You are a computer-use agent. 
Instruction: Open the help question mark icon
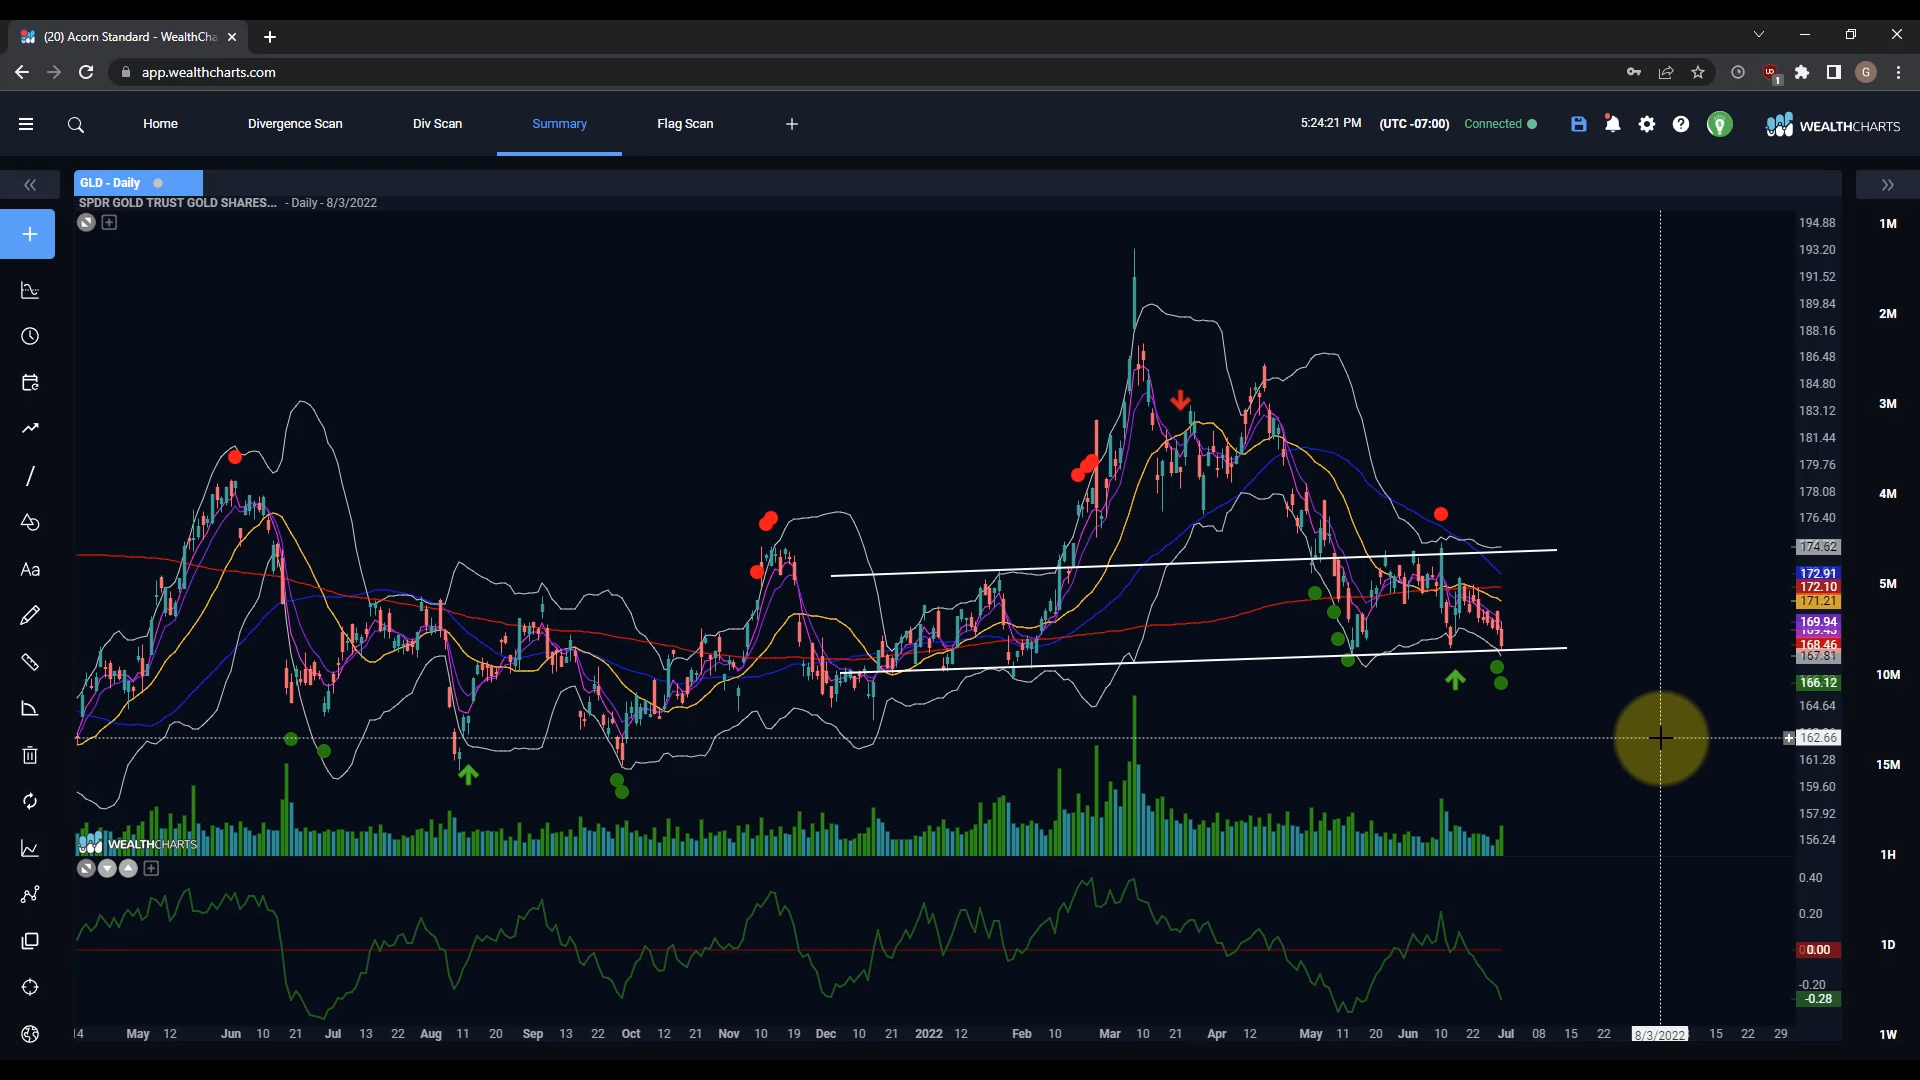coord(1681,124)
